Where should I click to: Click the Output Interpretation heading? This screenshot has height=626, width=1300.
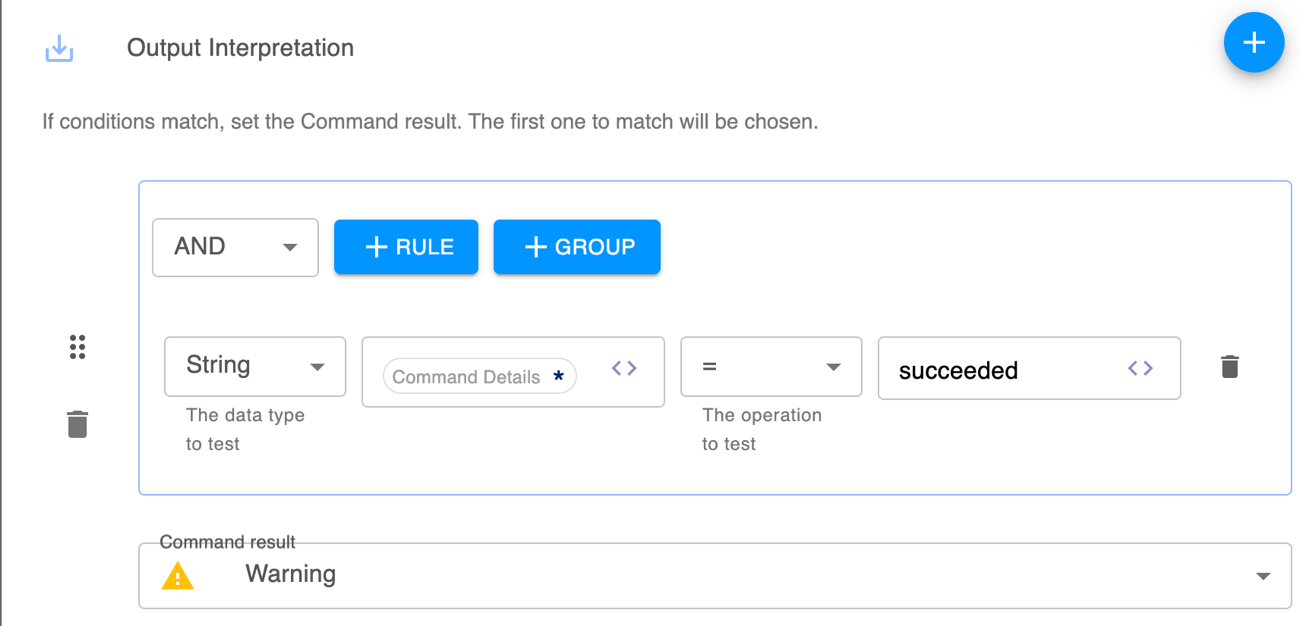coord(240,48)
